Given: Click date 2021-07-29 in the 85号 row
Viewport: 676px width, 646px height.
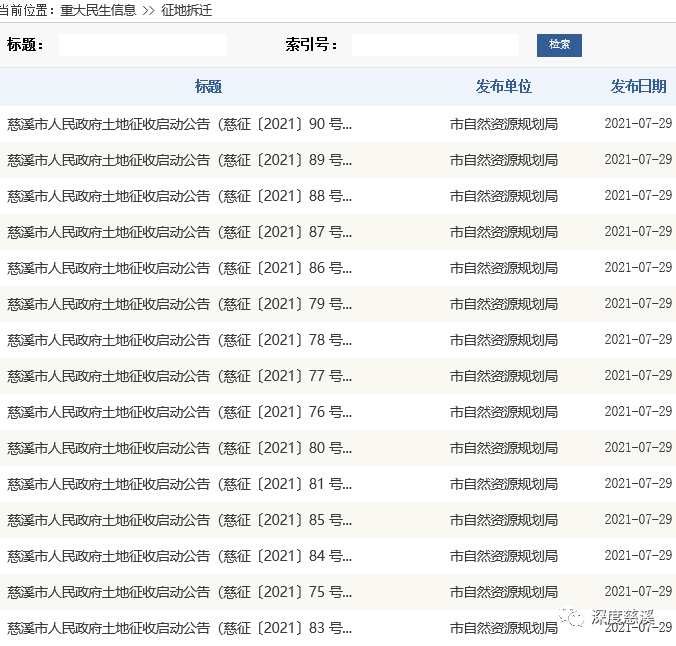Looking at the screenshot, I should coord(638,520).
